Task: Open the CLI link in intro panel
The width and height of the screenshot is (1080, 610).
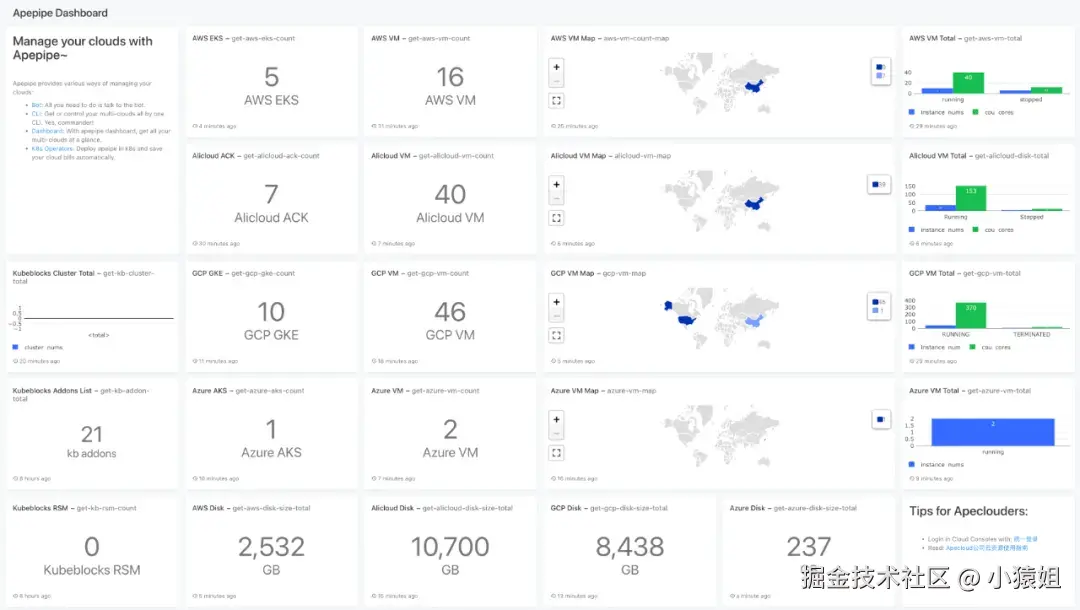Action: pyautogui.click(x=37, y=114)
